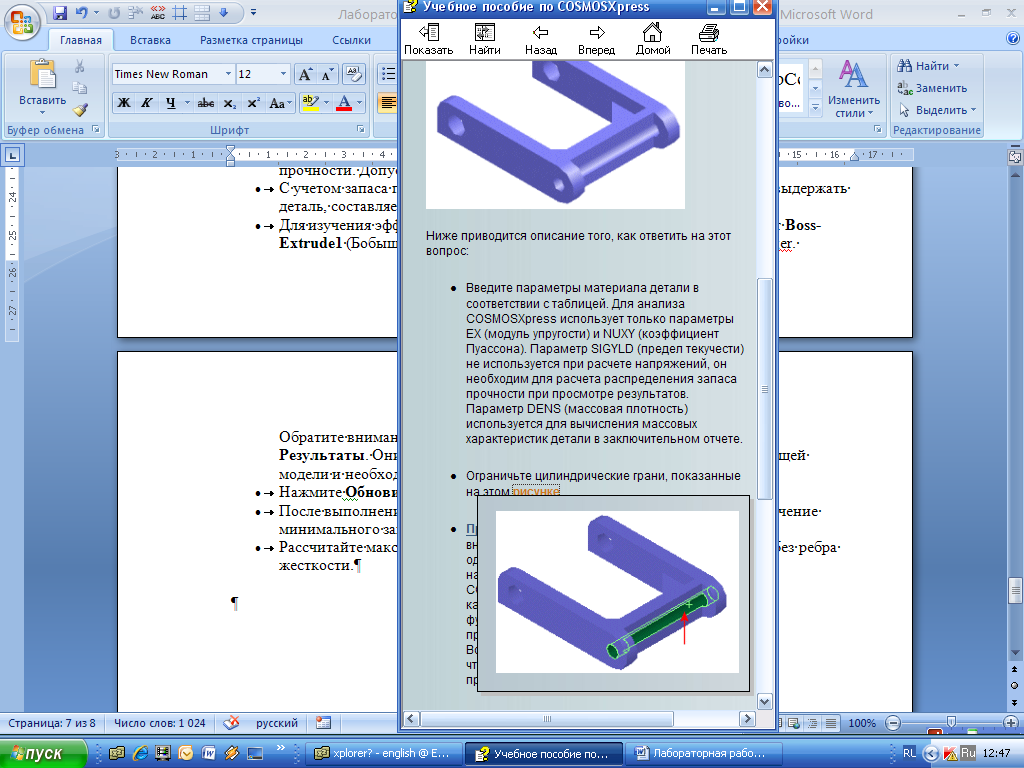Click the spelling ABC quick access icon

[157, 12]
